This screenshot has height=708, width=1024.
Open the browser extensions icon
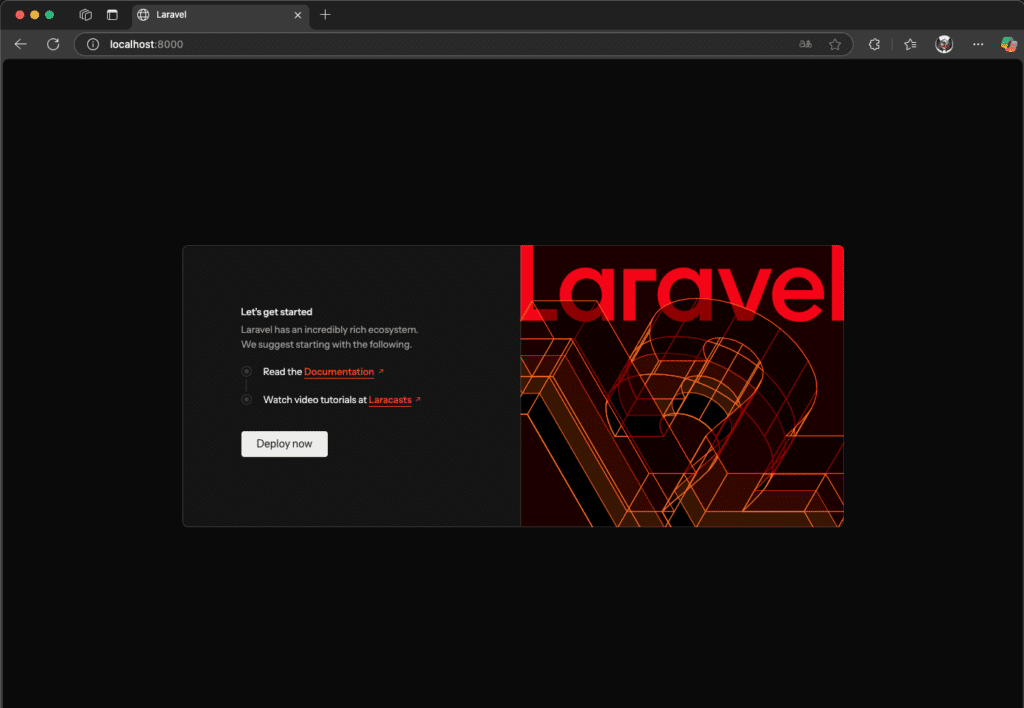click(874, 44)
